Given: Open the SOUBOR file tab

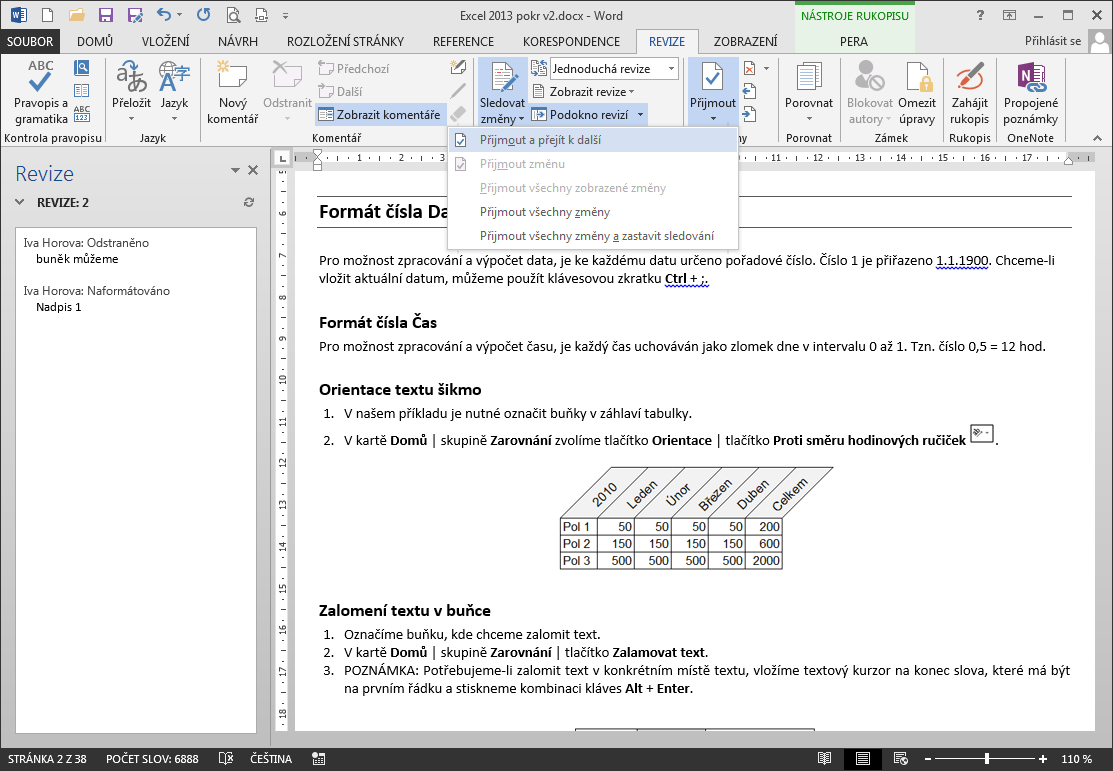Looking at the screenshot, I should coord(30,41).
